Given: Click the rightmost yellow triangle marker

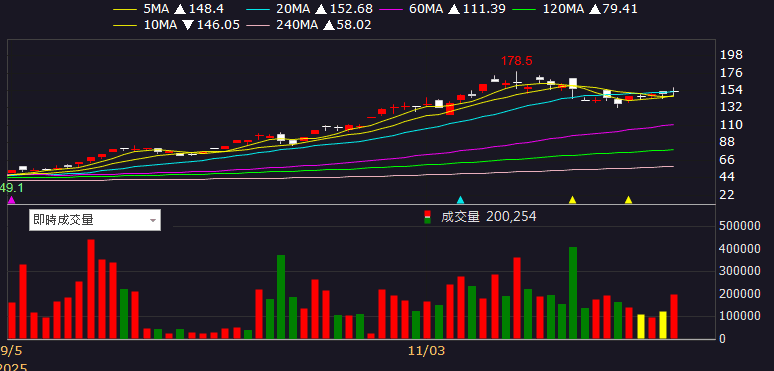Looking at the screenshot, I should pos(628,200).
